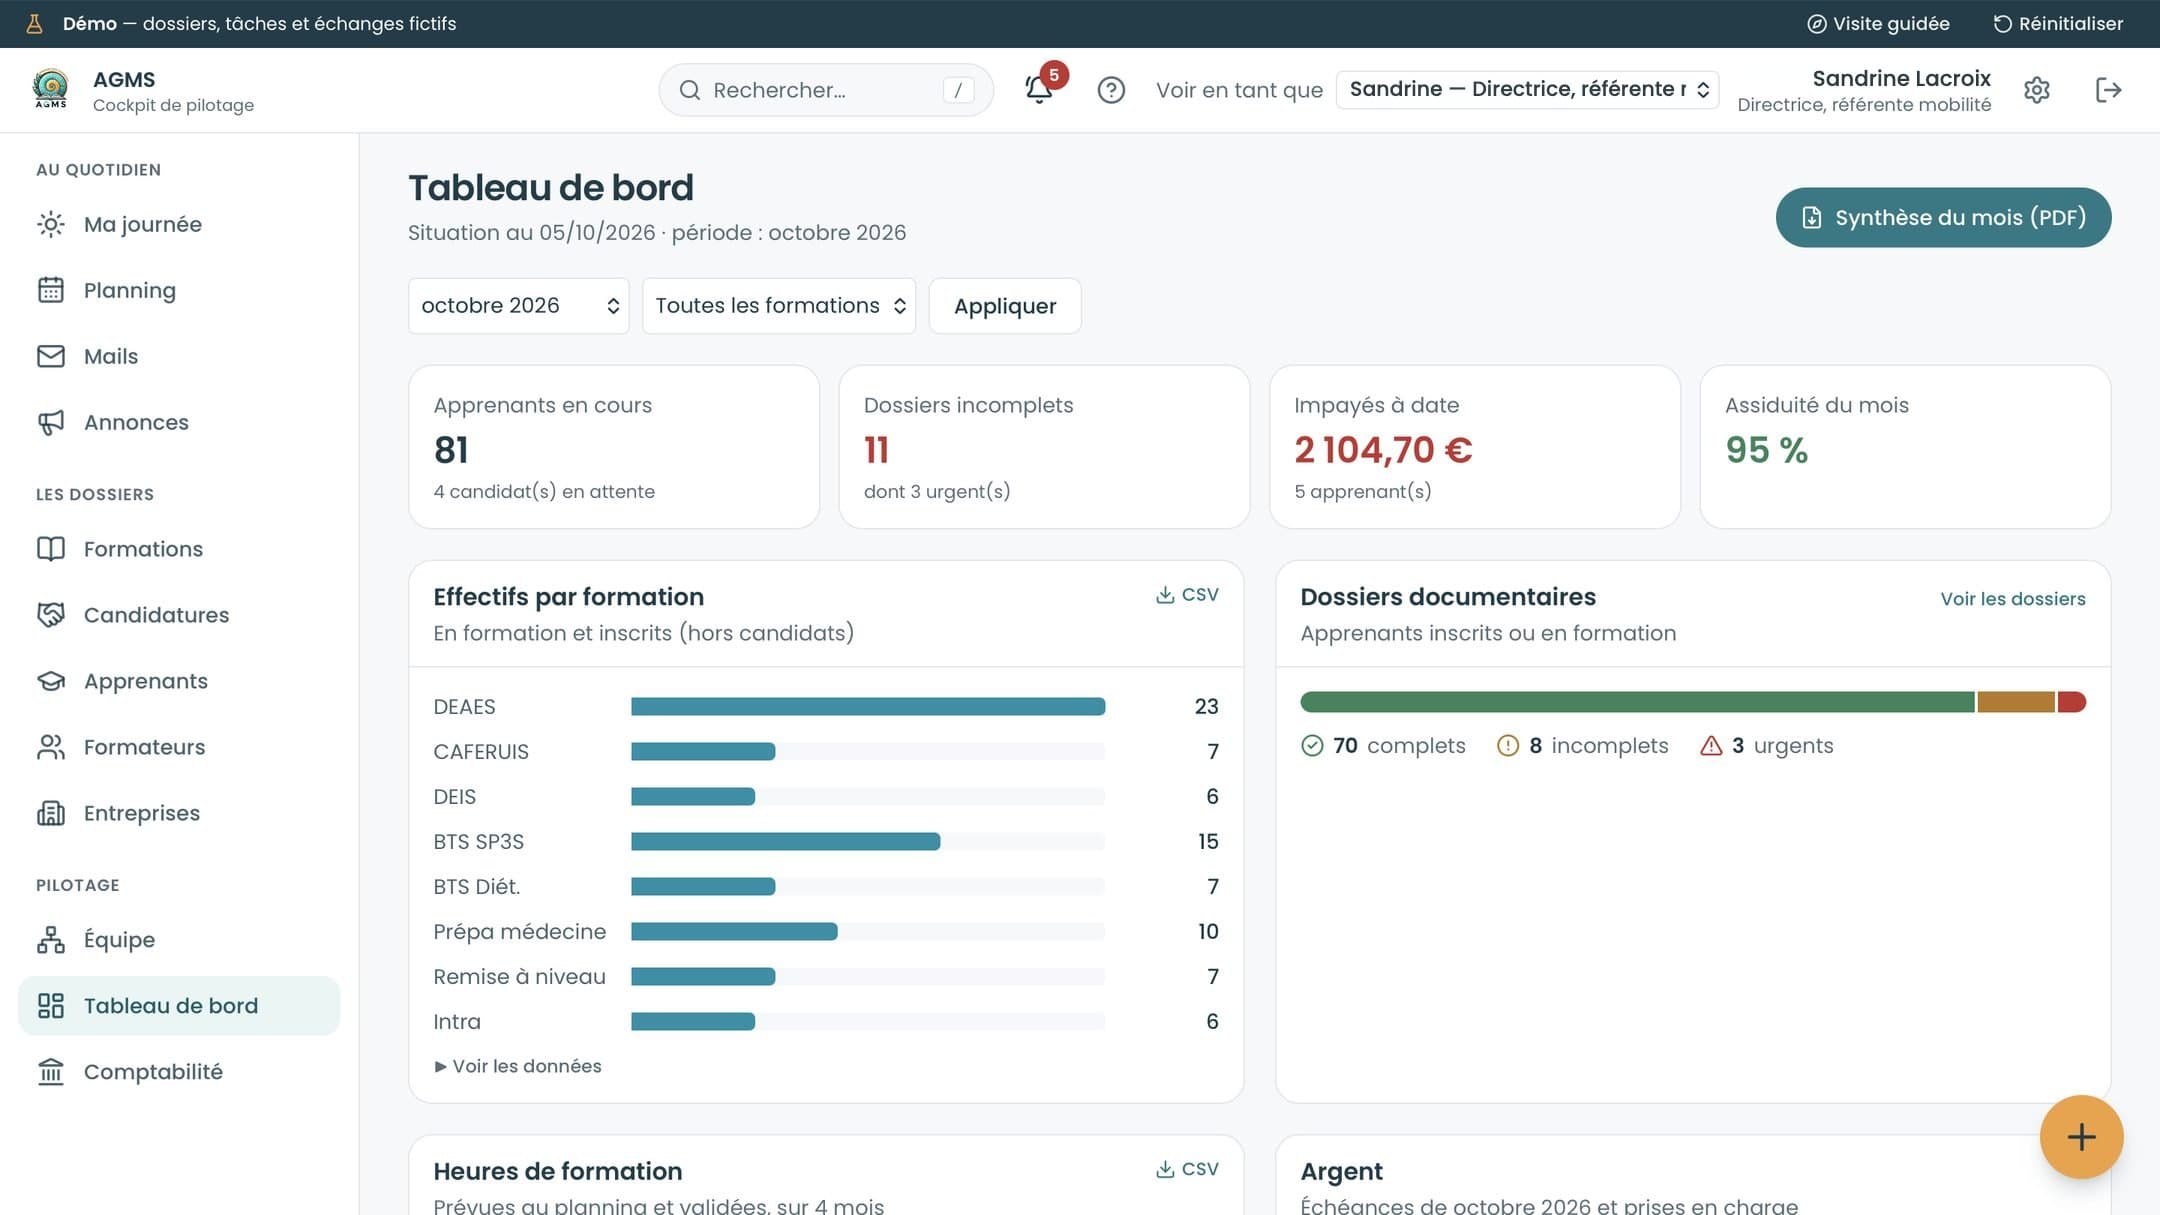Image resolution: width=2160 pixels, height=1215 pixels.
Task: Open the help question mark icon
Action: click(1111, 90)
